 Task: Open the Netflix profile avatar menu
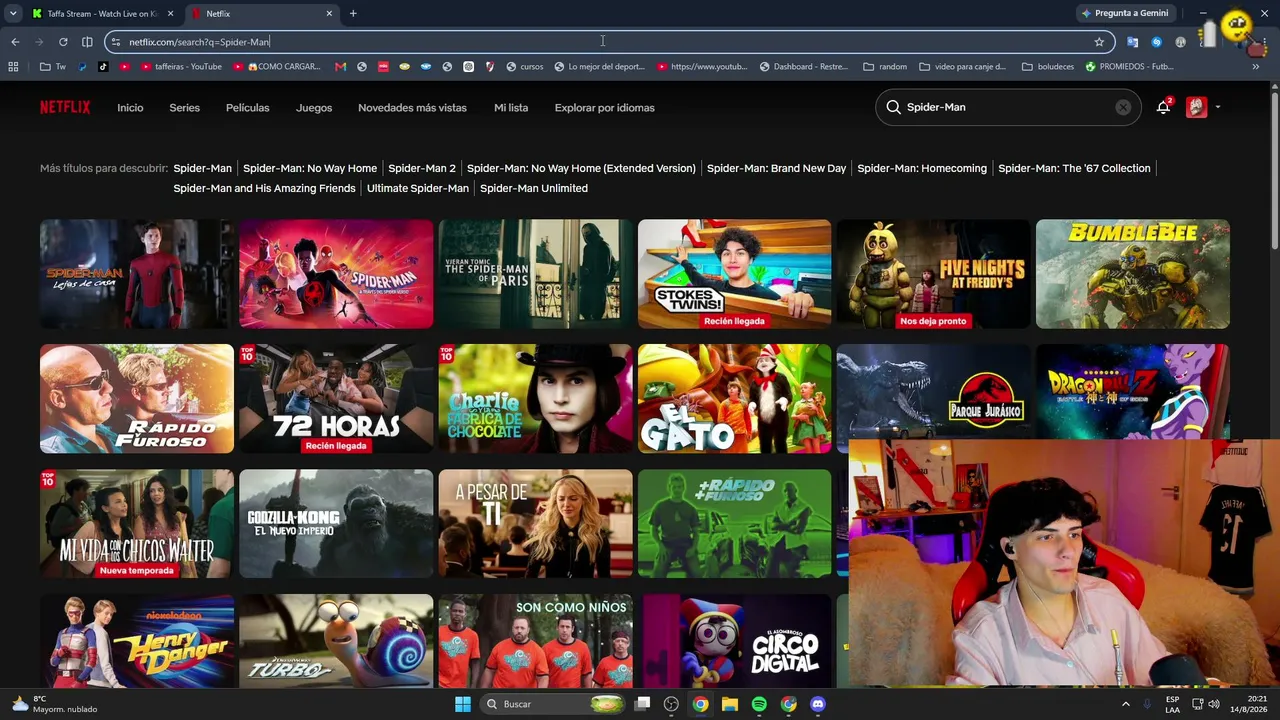pos(1197,107)
